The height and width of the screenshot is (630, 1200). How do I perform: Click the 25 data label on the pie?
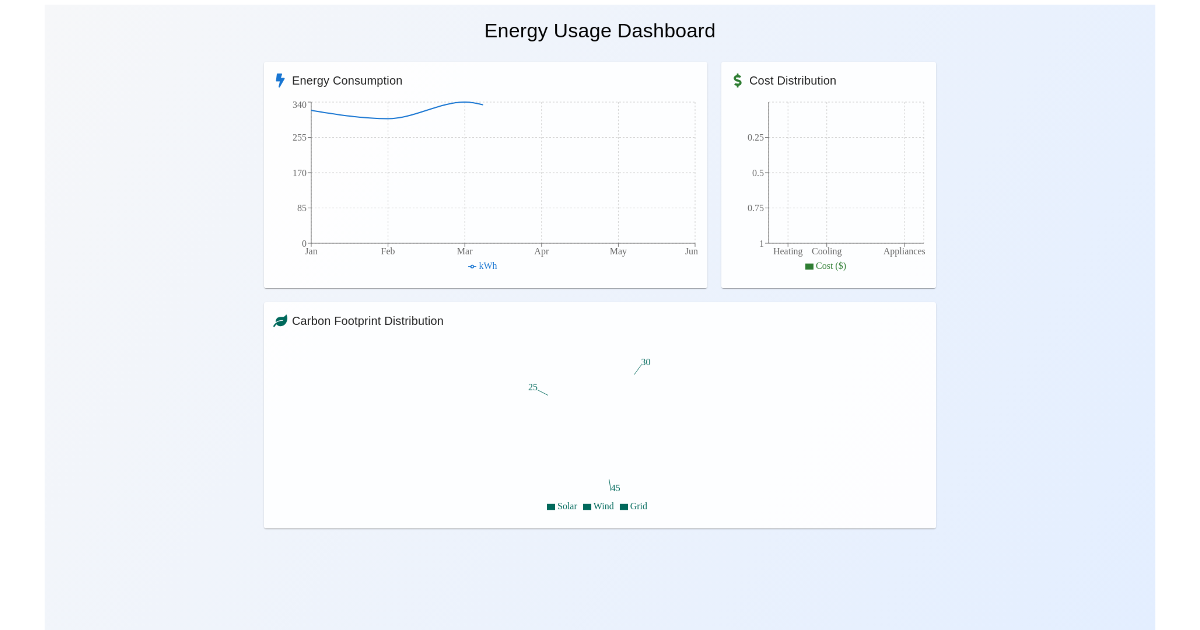[532, 386]
